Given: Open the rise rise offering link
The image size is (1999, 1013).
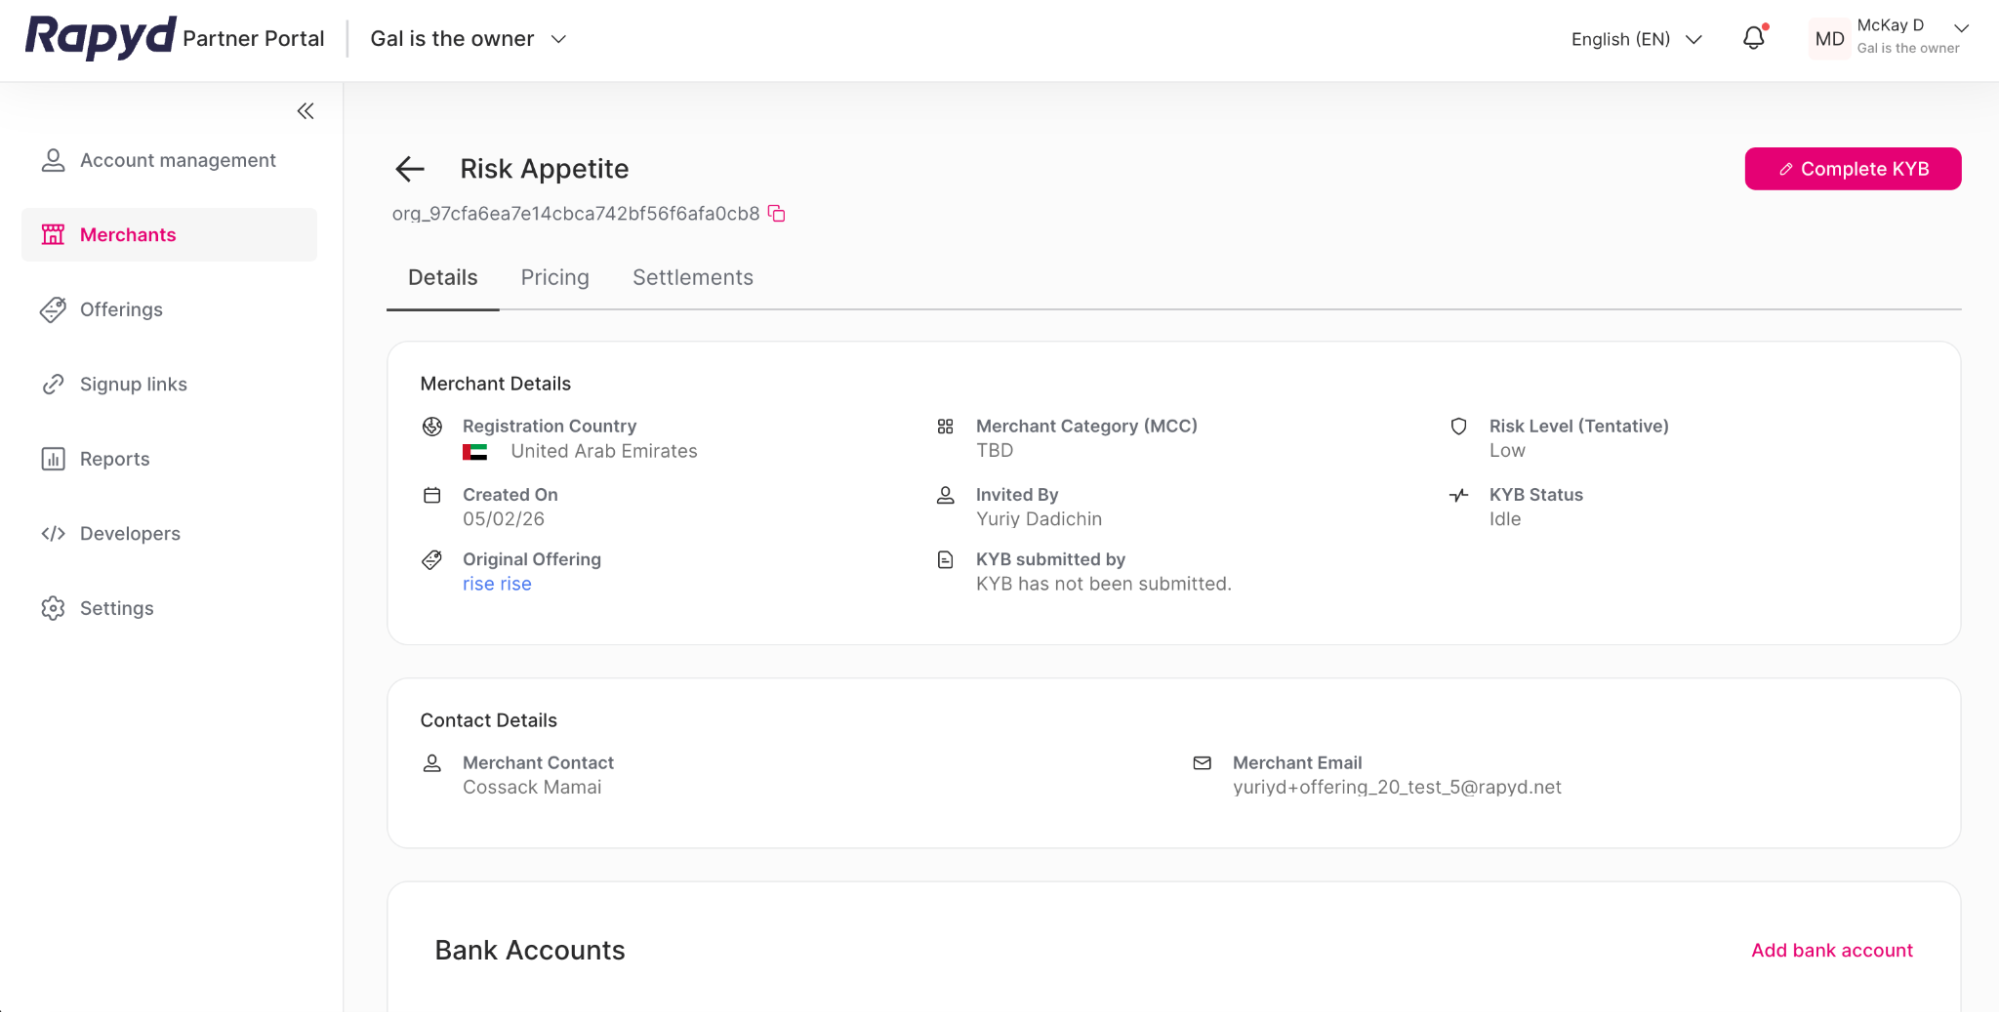Looking at the screenshot, I should coord(497,583).
